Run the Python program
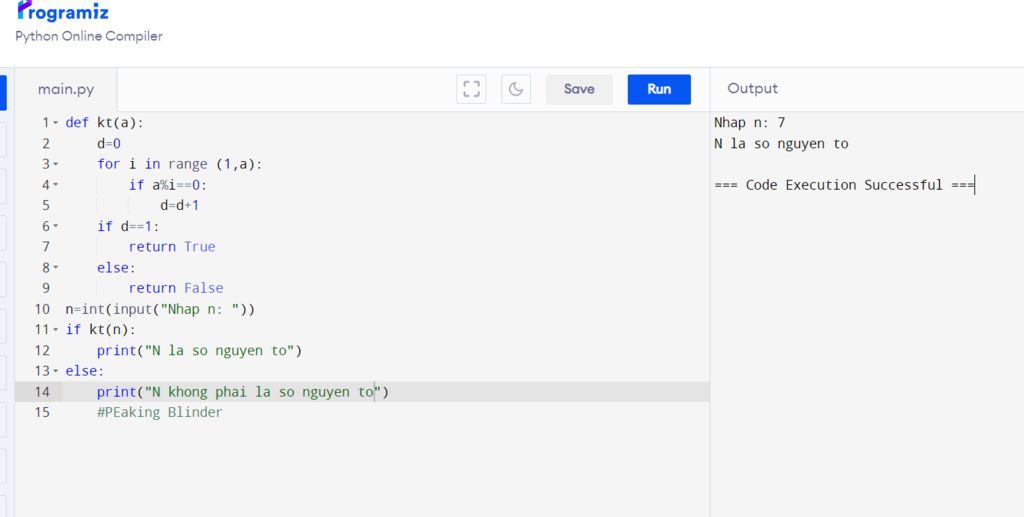The width and height of the screenshot is (1024, 517). point(659,89)
